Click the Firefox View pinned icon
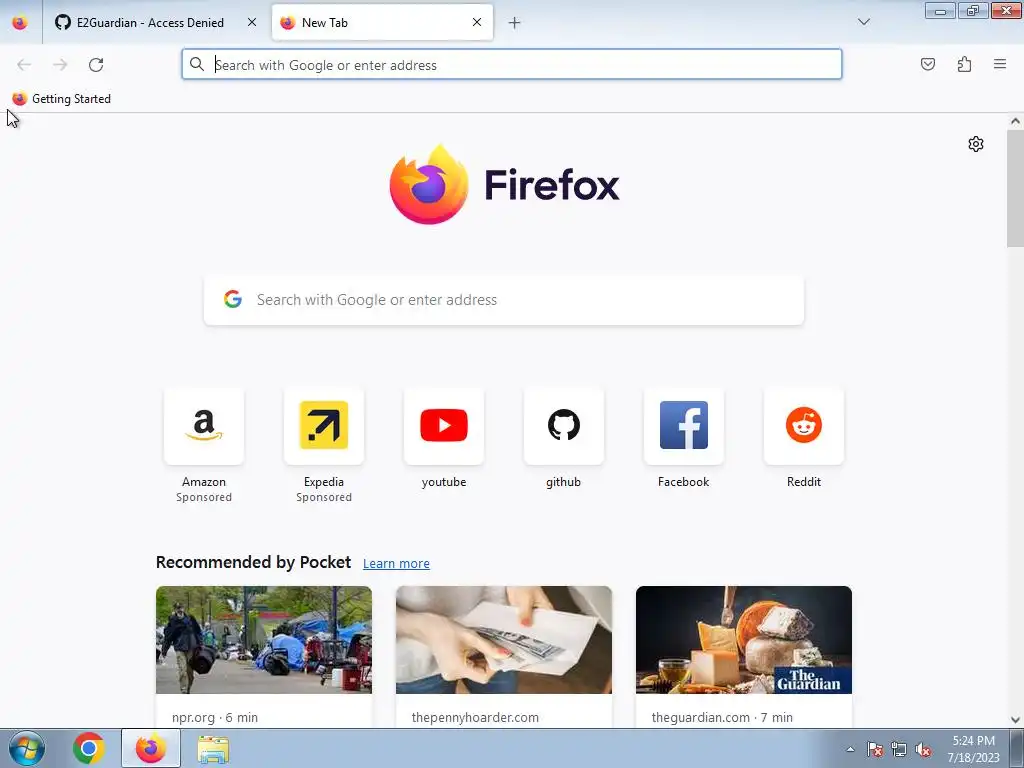The height and width of the screenshot is (768, 1024). (x=20, y=23)
